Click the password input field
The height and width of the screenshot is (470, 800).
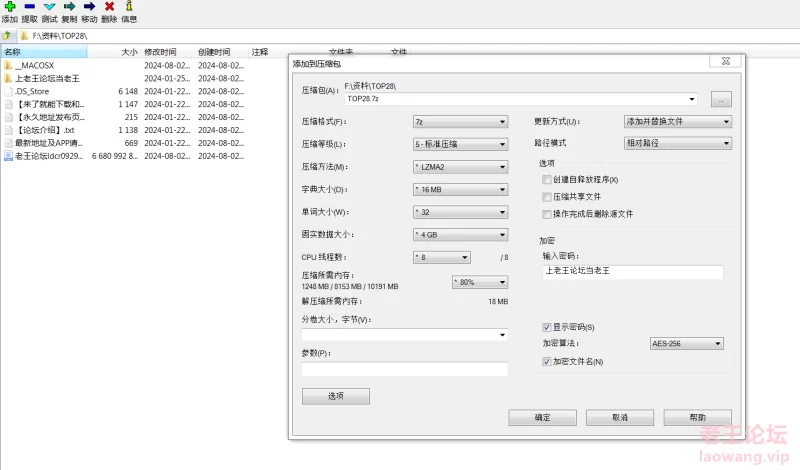pos(631,271)
